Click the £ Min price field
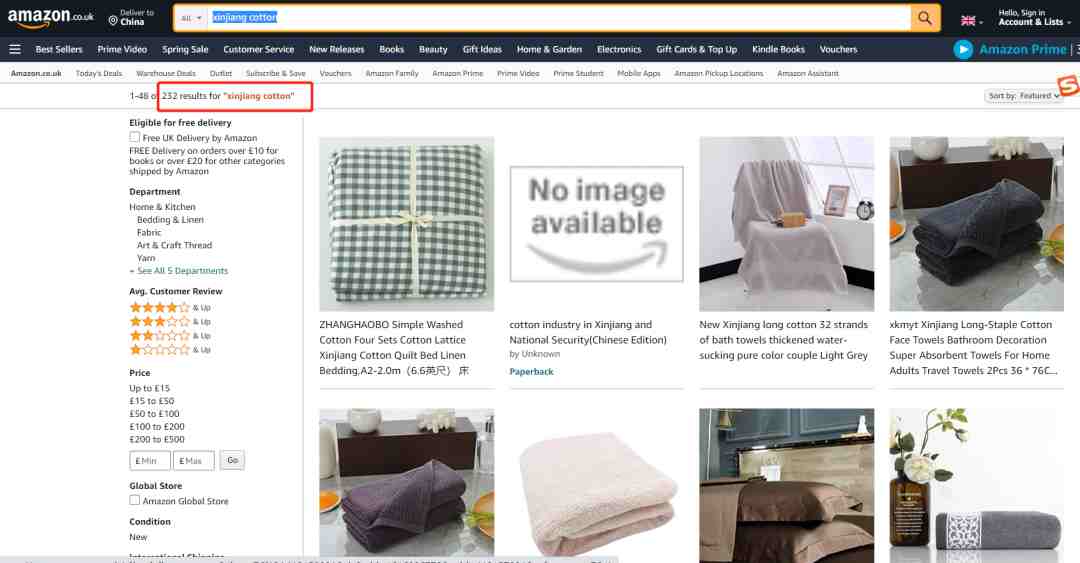Viewport: 1080px width, 563px height. click(149, 460)
